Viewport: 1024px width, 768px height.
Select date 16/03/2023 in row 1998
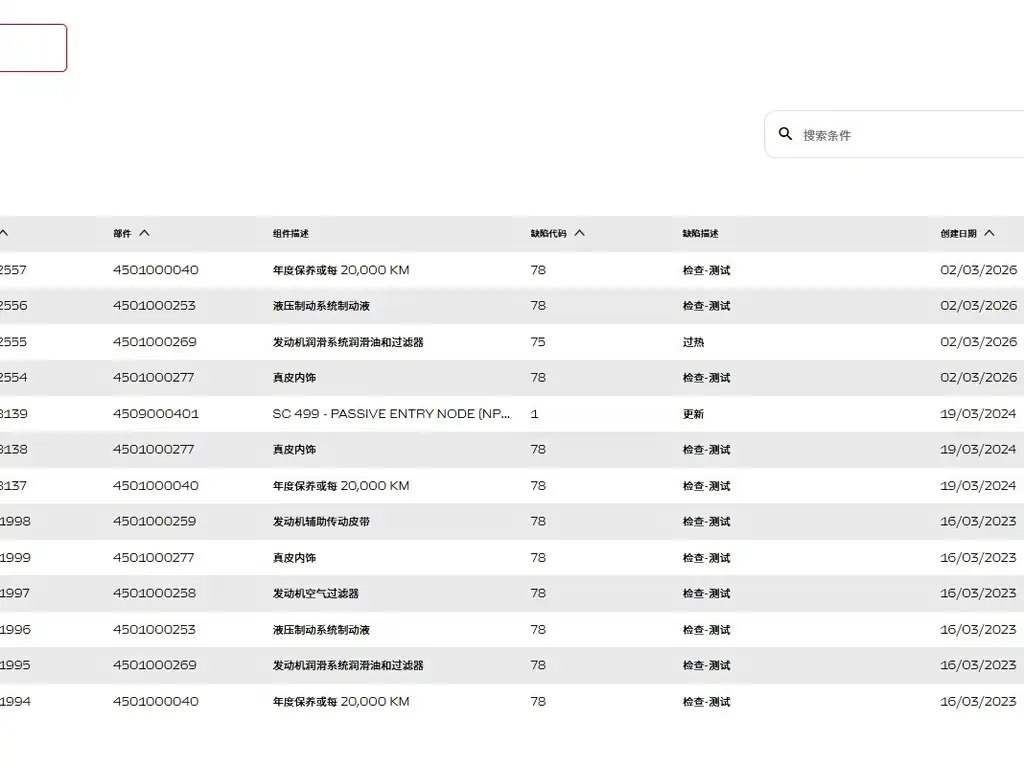[978, 522]
